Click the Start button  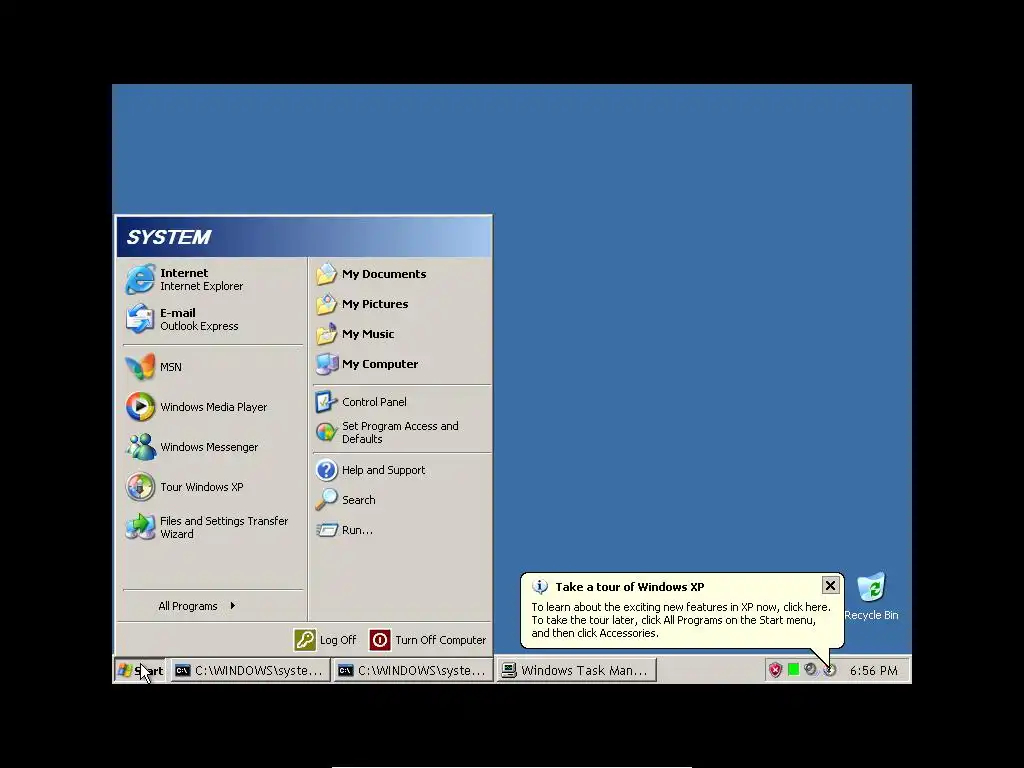140,670
